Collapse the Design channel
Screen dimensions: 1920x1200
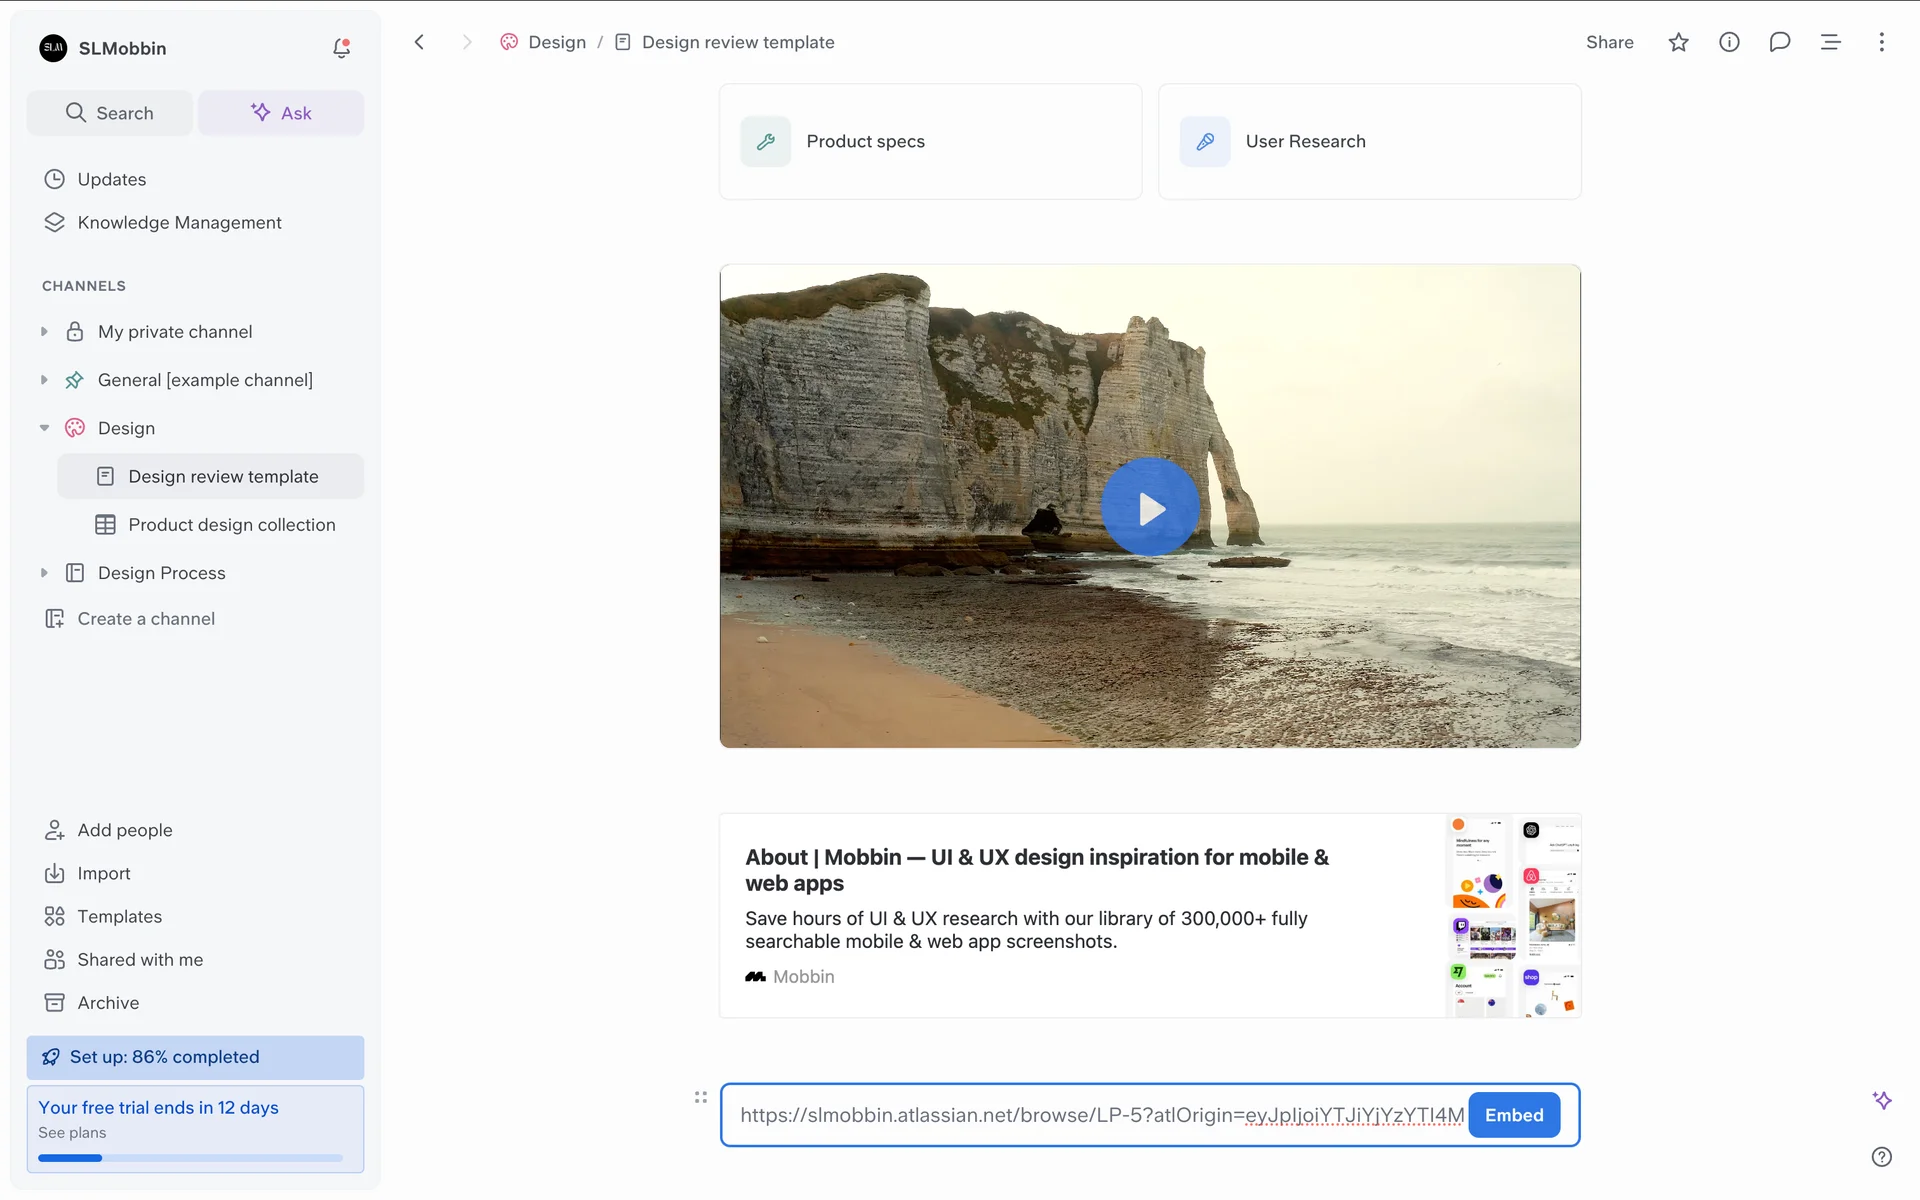click(x=44, y=428)
